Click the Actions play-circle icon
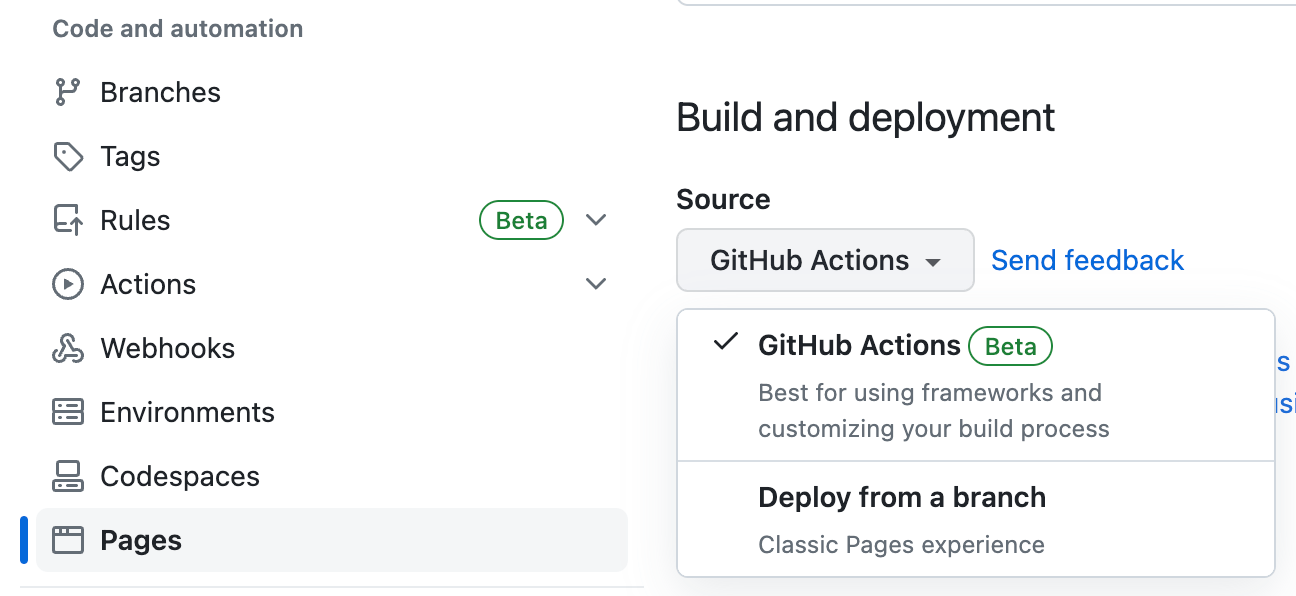Screen dimensions: 1296x596 point(66,284)
